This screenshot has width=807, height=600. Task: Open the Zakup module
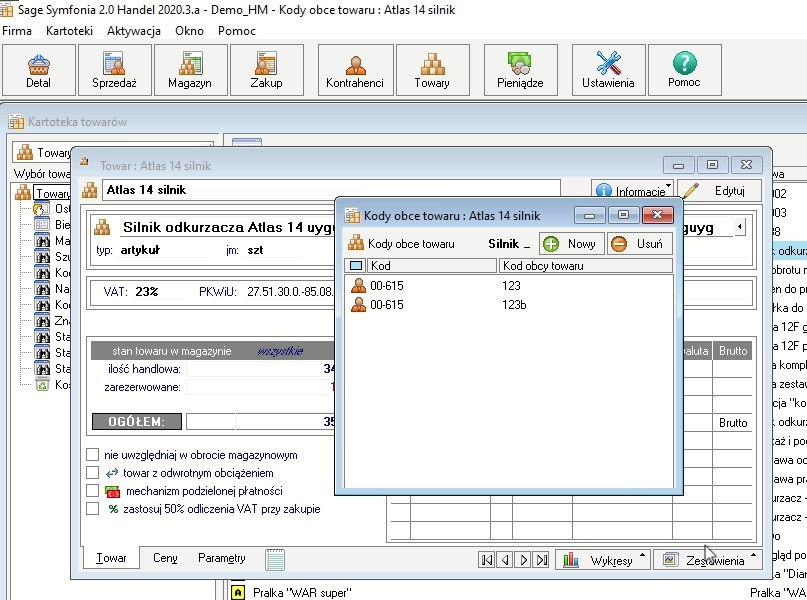pos(267,70)
